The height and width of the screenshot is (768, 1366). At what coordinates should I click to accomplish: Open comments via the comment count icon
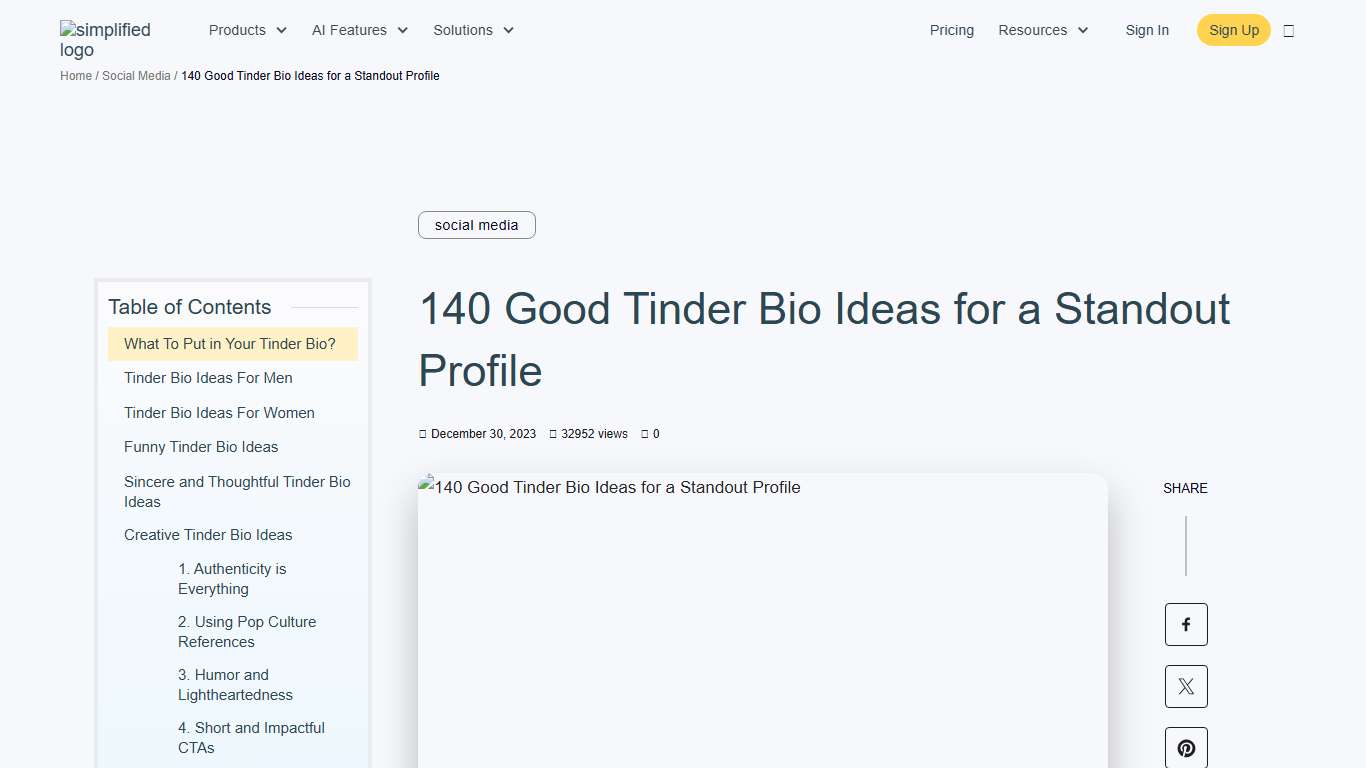coord(644,433)
